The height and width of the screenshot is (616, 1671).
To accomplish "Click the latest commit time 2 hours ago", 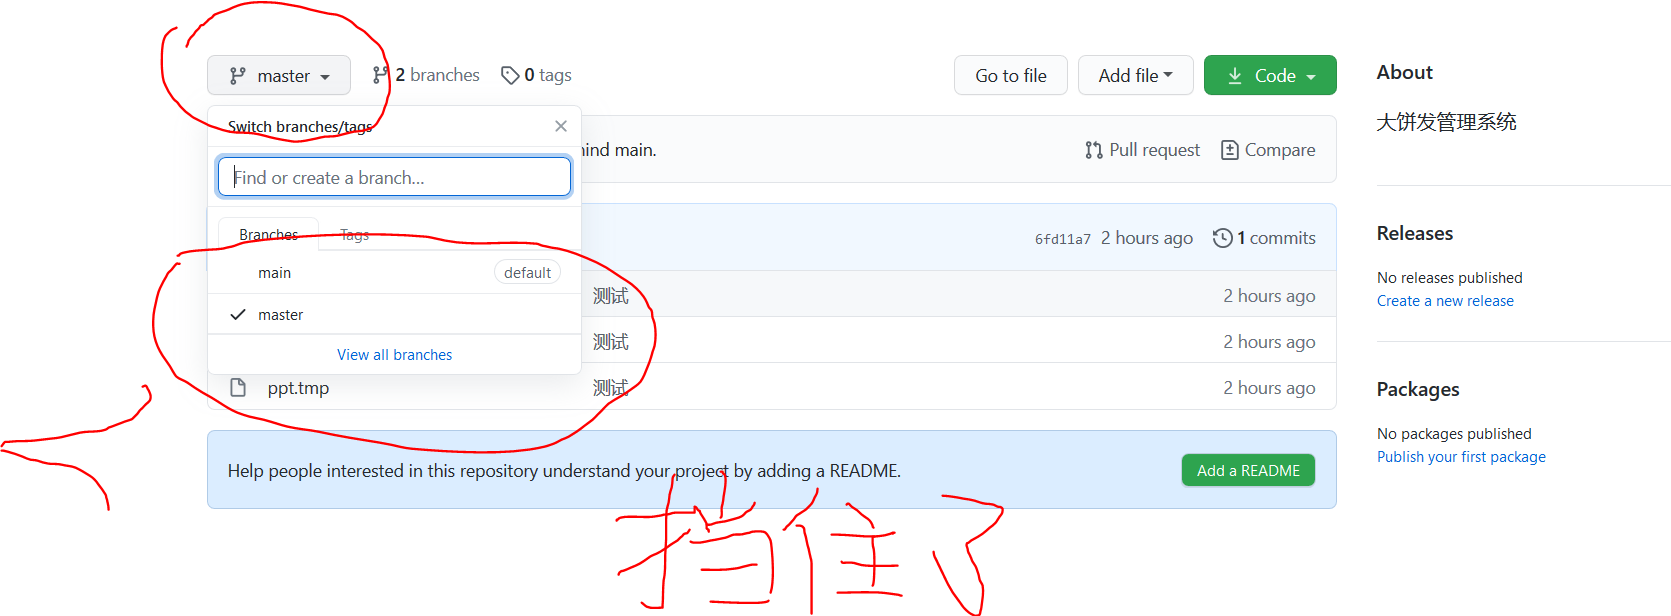I will (x=1147, y=238).
